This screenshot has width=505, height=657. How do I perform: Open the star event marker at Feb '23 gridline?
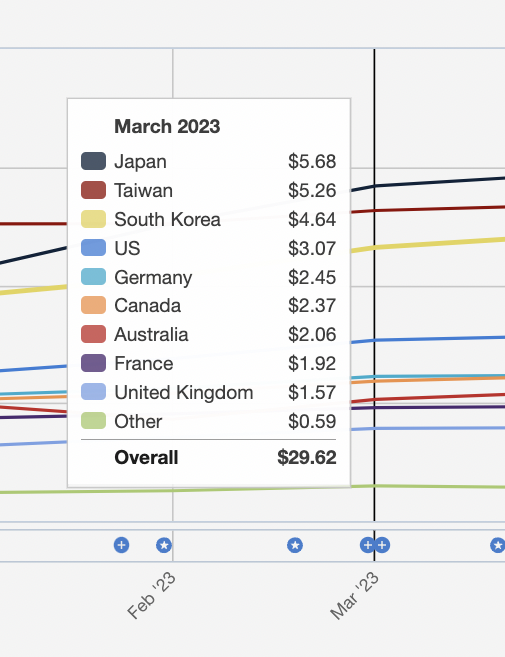coord(164,545)
